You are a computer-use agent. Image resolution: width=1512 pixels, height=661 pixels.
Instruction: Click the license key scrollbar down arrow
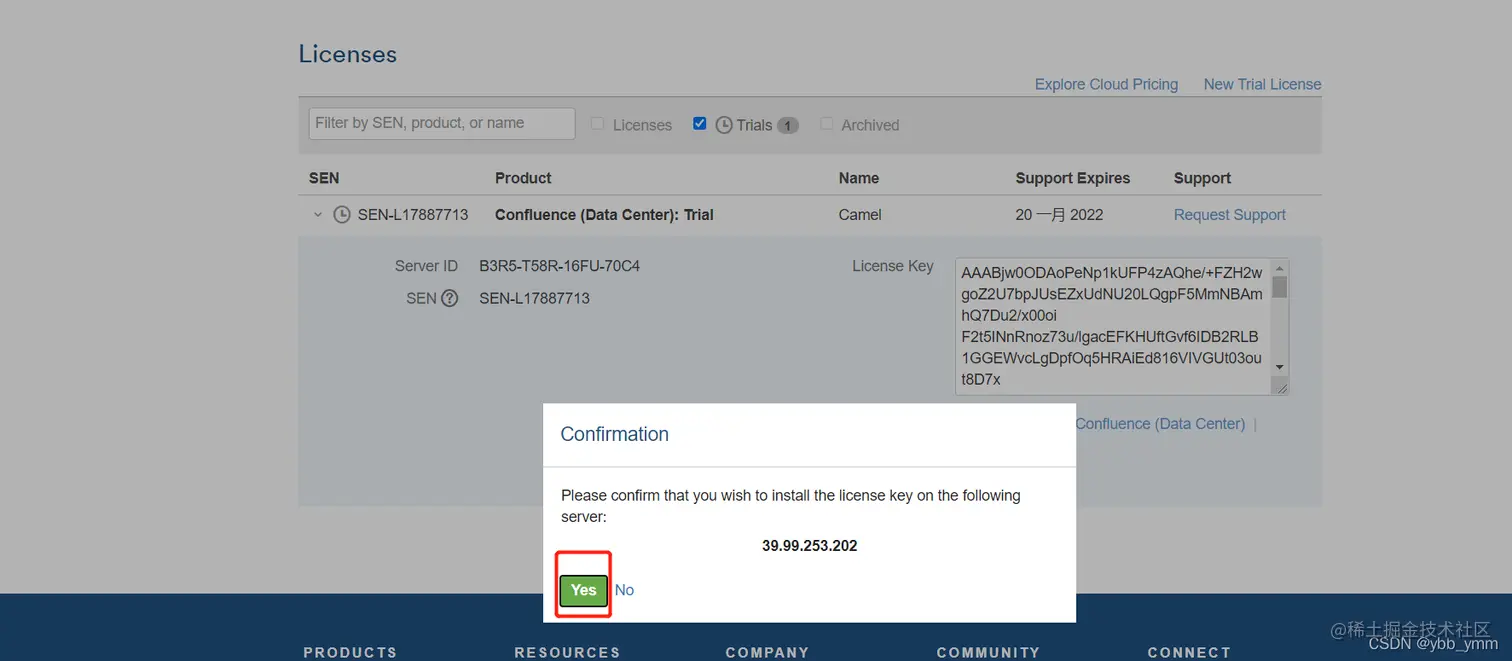pyautogui.click(x=1280, y=368)
